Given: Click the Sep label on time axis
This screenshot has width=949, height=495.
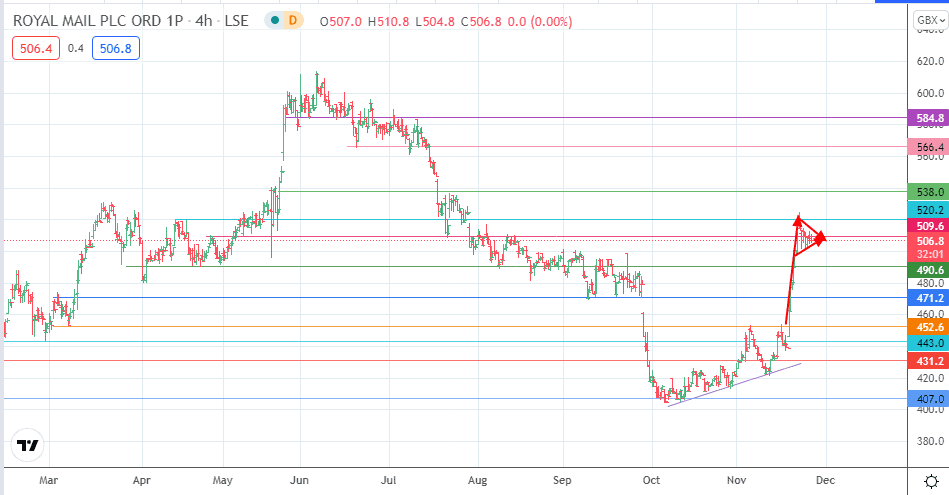Looking at the screenshot, I should 562,480.
